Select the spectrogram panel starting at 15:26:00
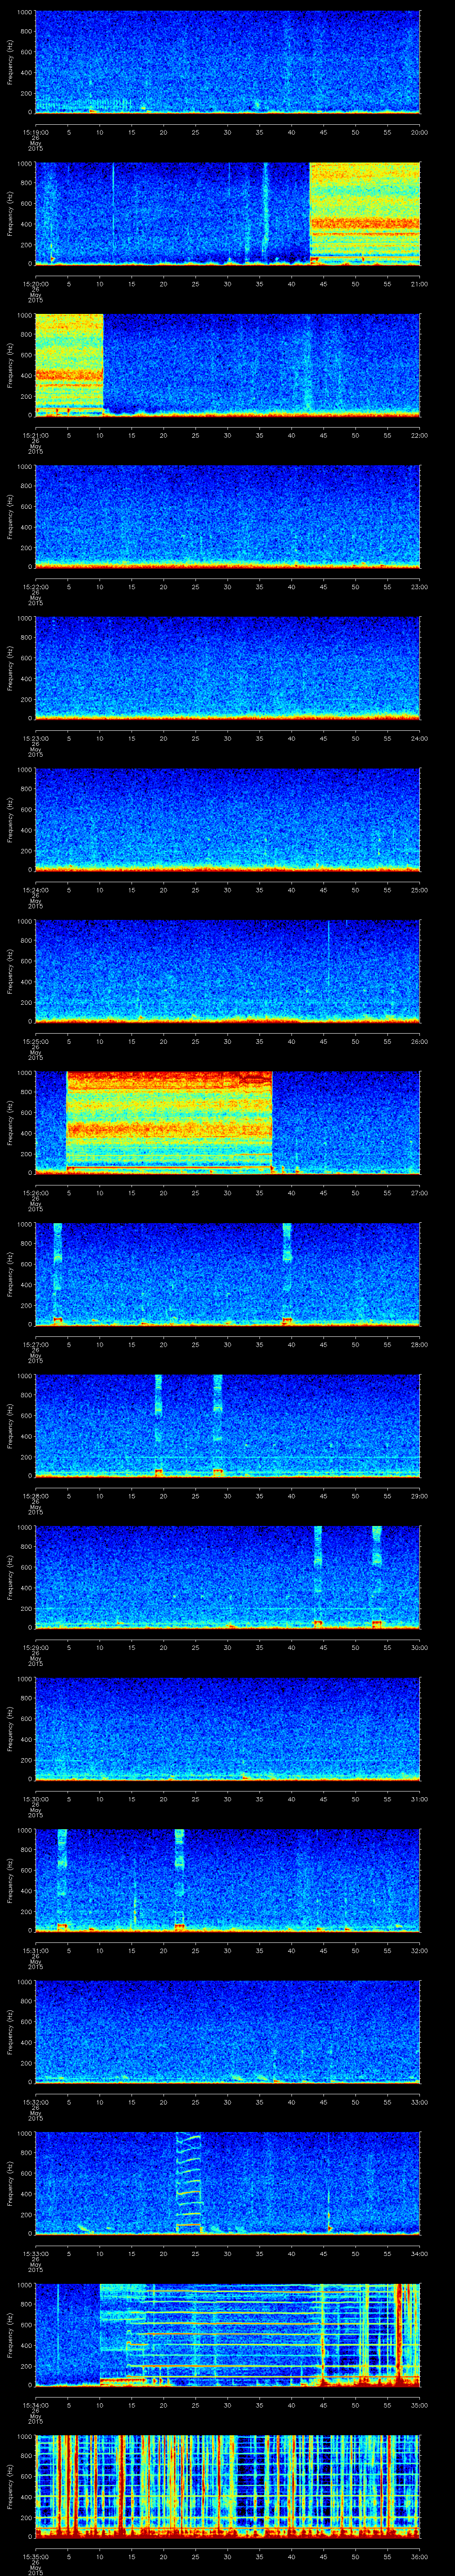Image resolution: width=455 pixels, height=2576 pixels. (x=227, y=1122)
